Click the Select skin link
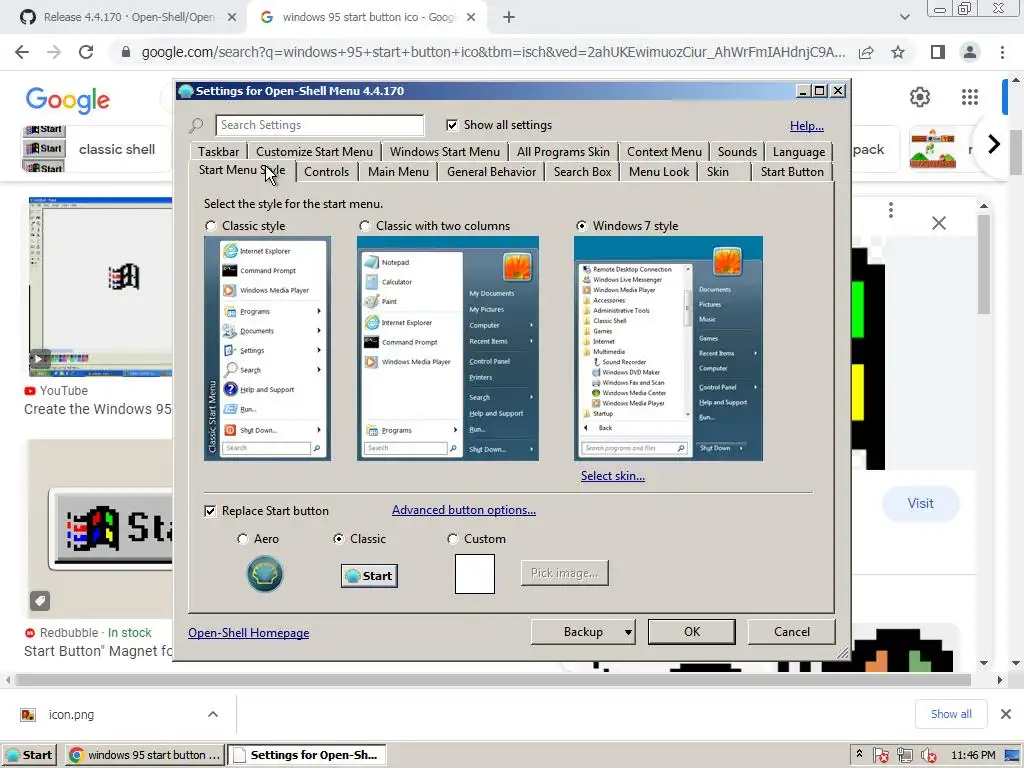1024x768 pixels. pos(613,476)
